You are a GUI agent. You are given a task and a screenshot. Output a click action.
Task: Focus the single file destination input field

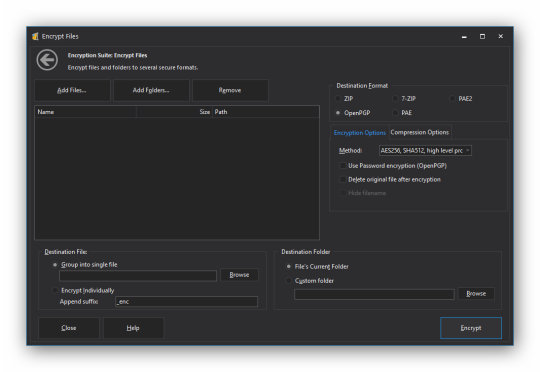click(138, 276)
